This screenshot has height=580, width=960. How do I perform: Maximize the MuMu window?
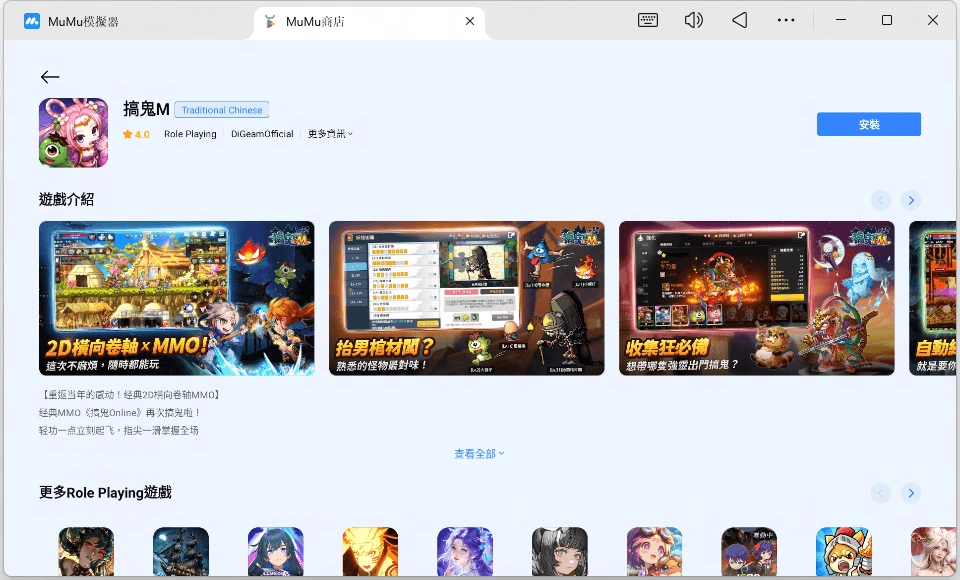(887, 20)
